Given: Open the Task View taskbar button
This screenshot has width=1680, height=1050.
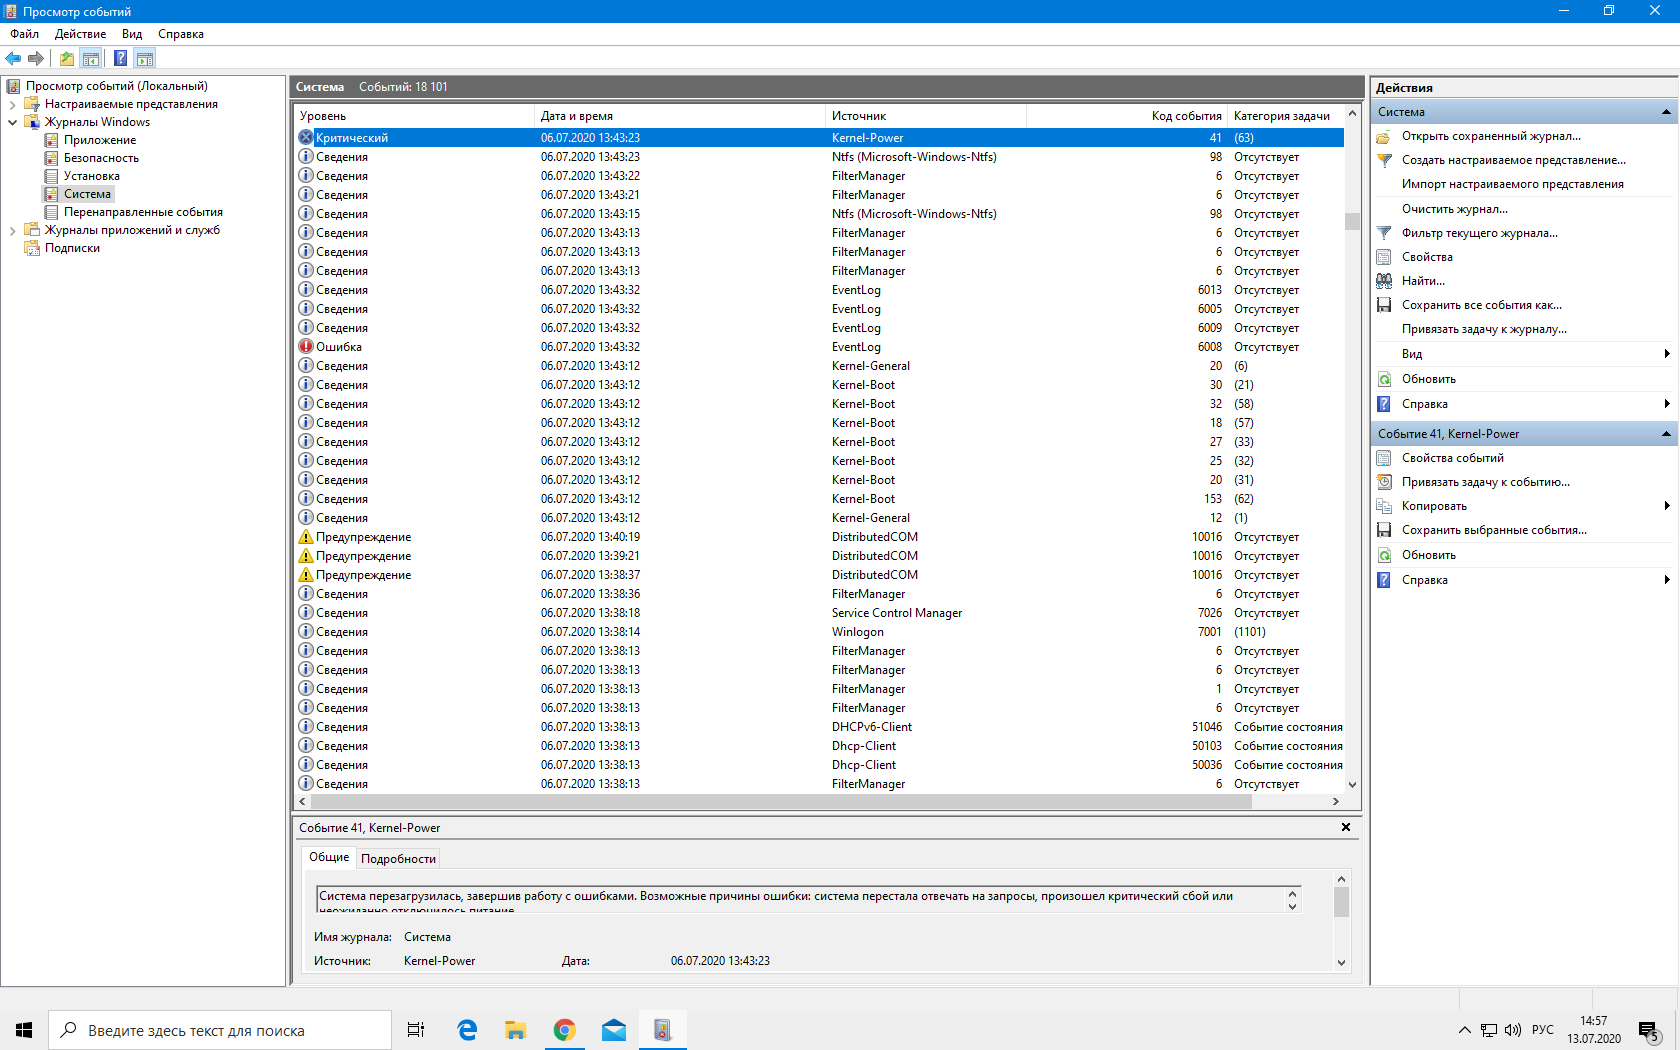Looking at the screenshot, I should pos(416,1030).
